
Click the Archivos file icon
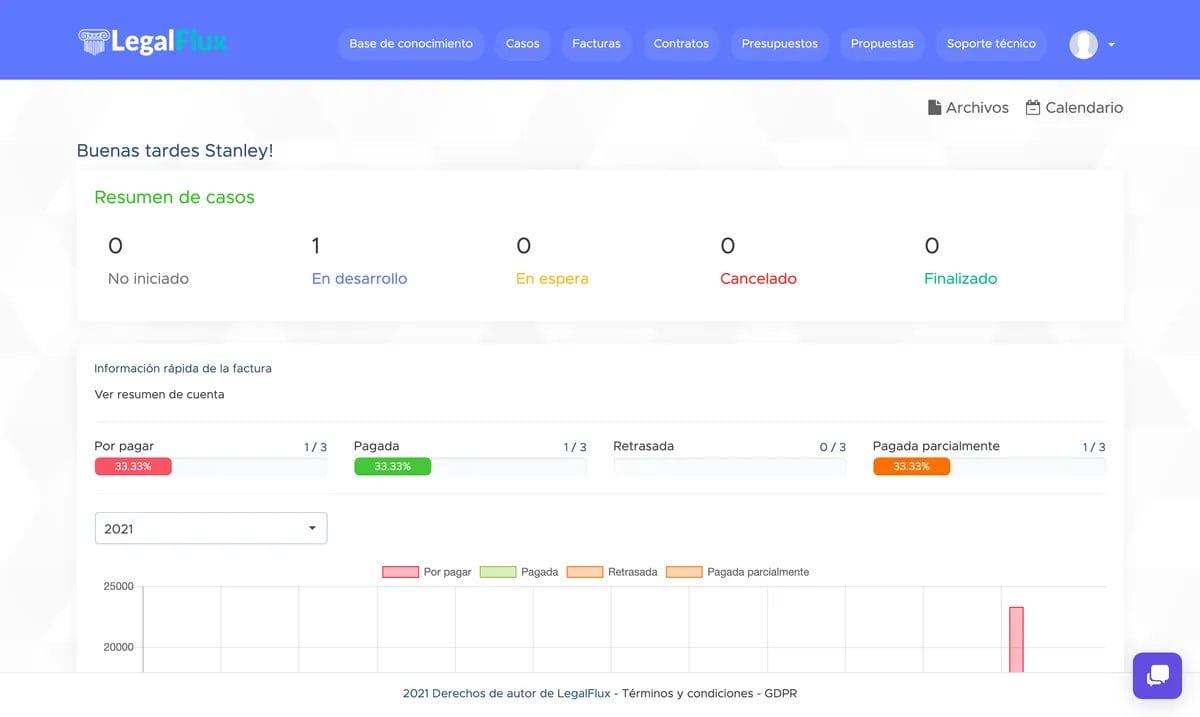(935, 107)
